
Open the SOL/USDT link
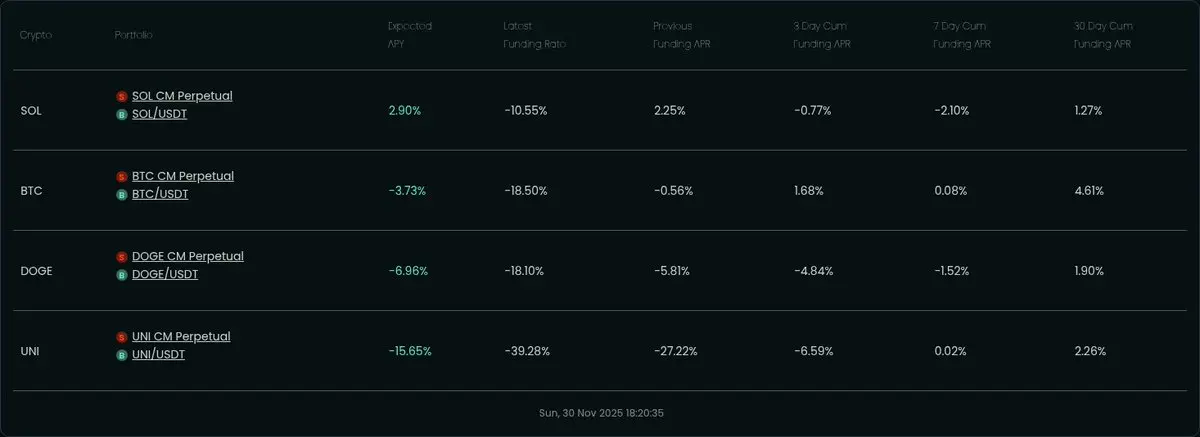(x=159, y=114)
